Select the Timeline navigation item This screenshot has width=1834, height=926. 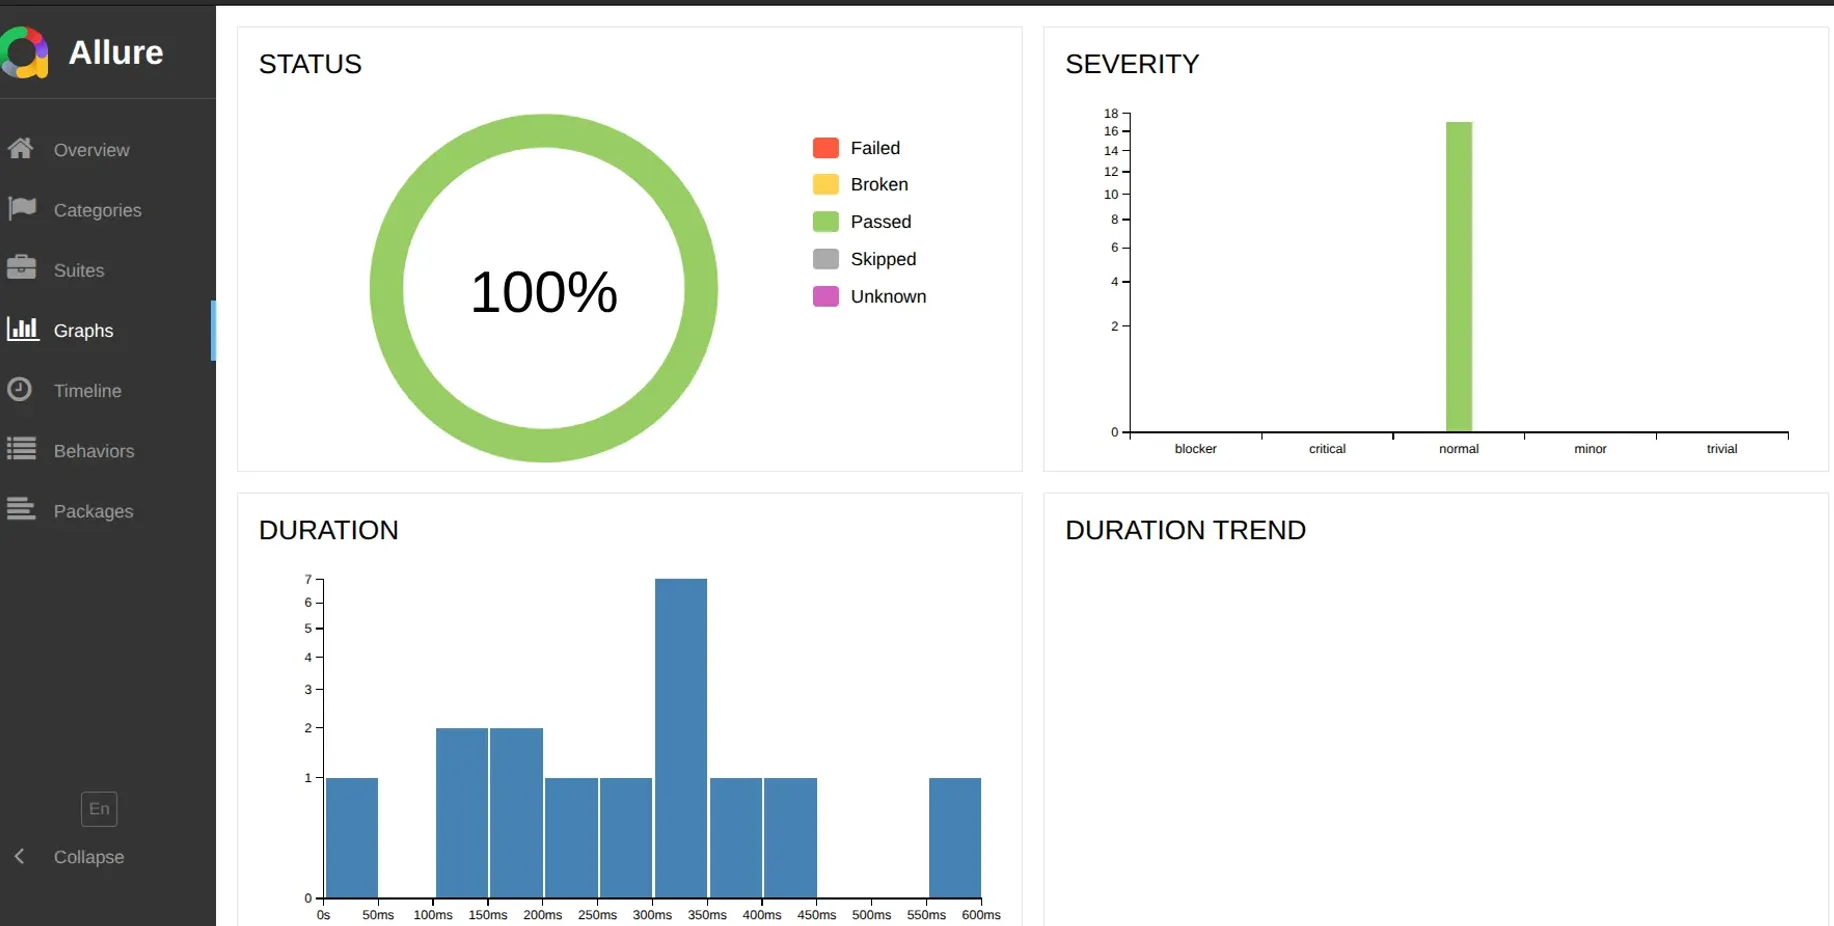tap(87, 390)
